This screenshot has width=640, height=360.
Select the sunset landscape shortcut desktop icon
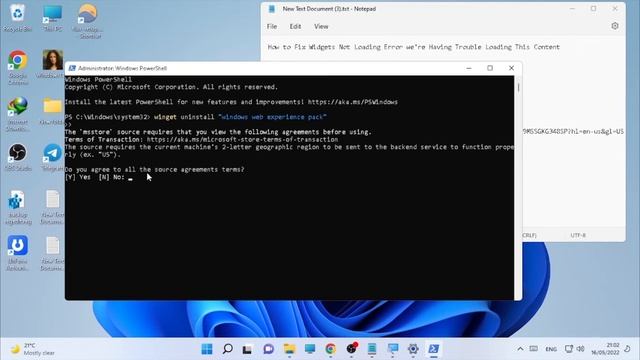(x=87, y=20)
